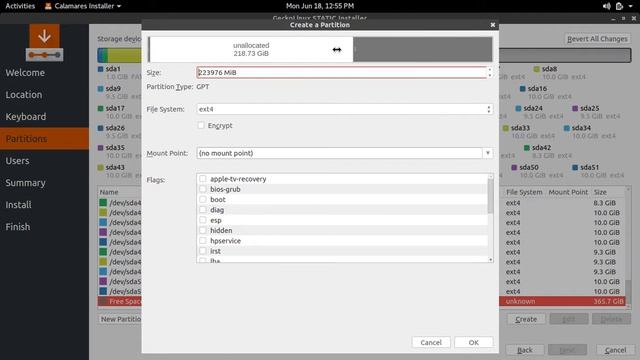
Task: Click the partition resize handle arrow
Action: [x=337, y=50]
